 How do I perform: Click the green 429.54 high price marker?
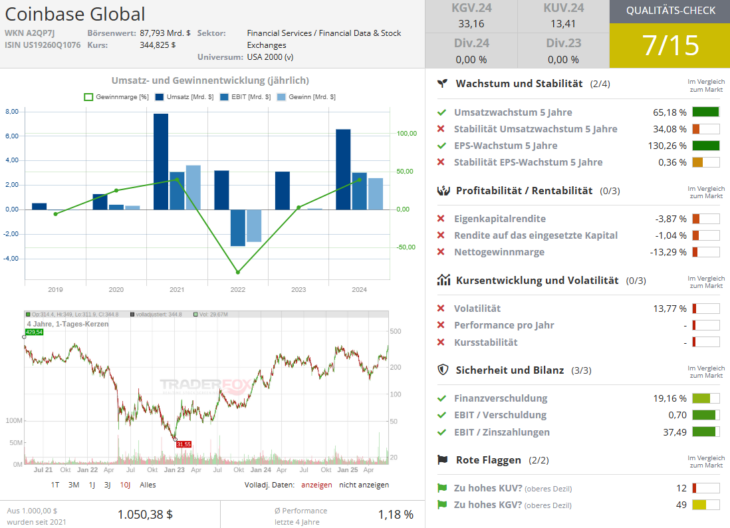pyautogui.click(x=34, y=332)
